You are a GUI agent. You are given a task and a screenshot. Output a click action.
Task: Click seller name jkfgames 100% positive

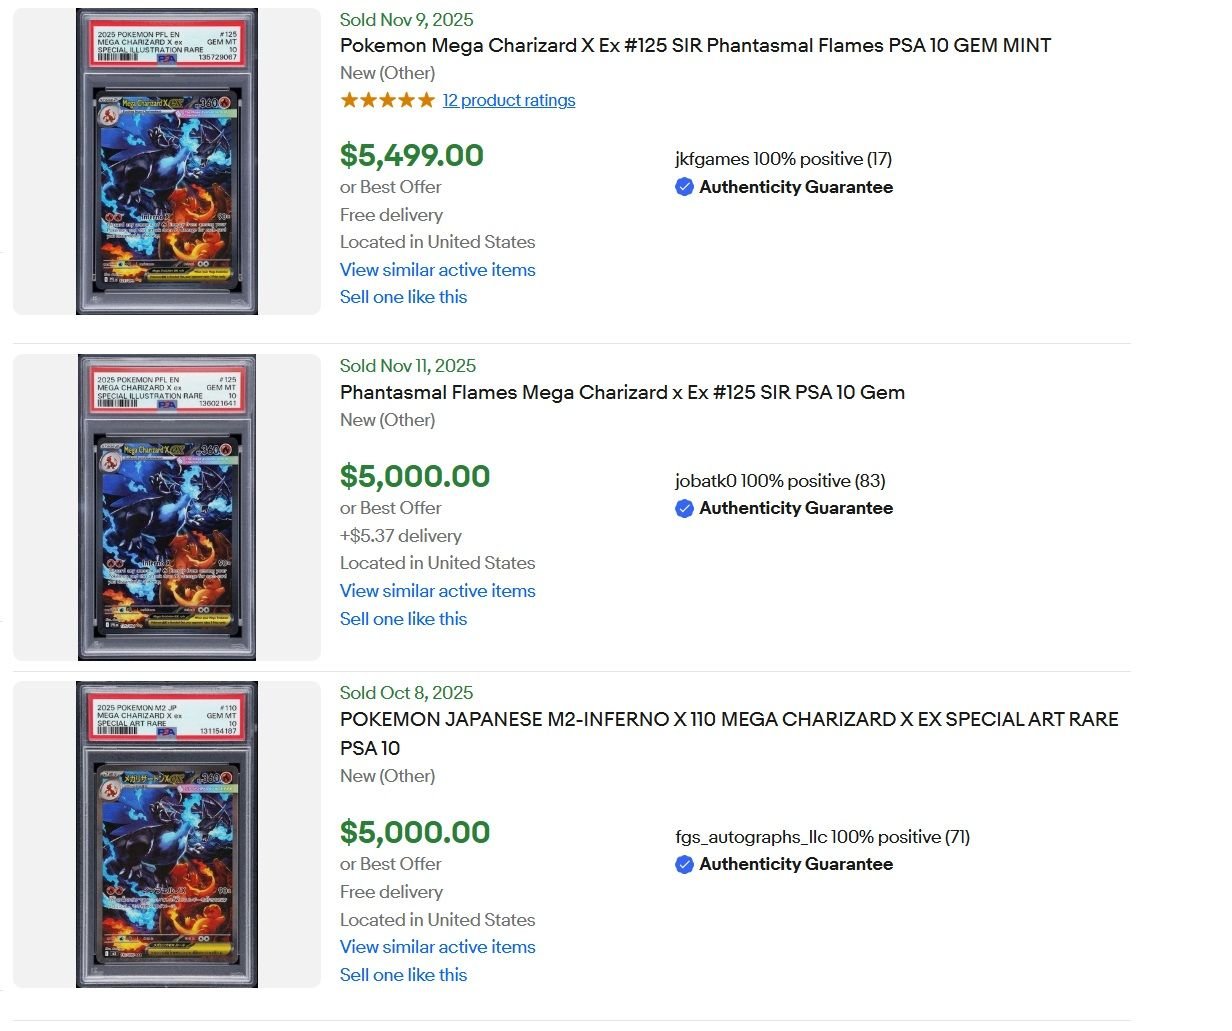(x=783, y=159)
